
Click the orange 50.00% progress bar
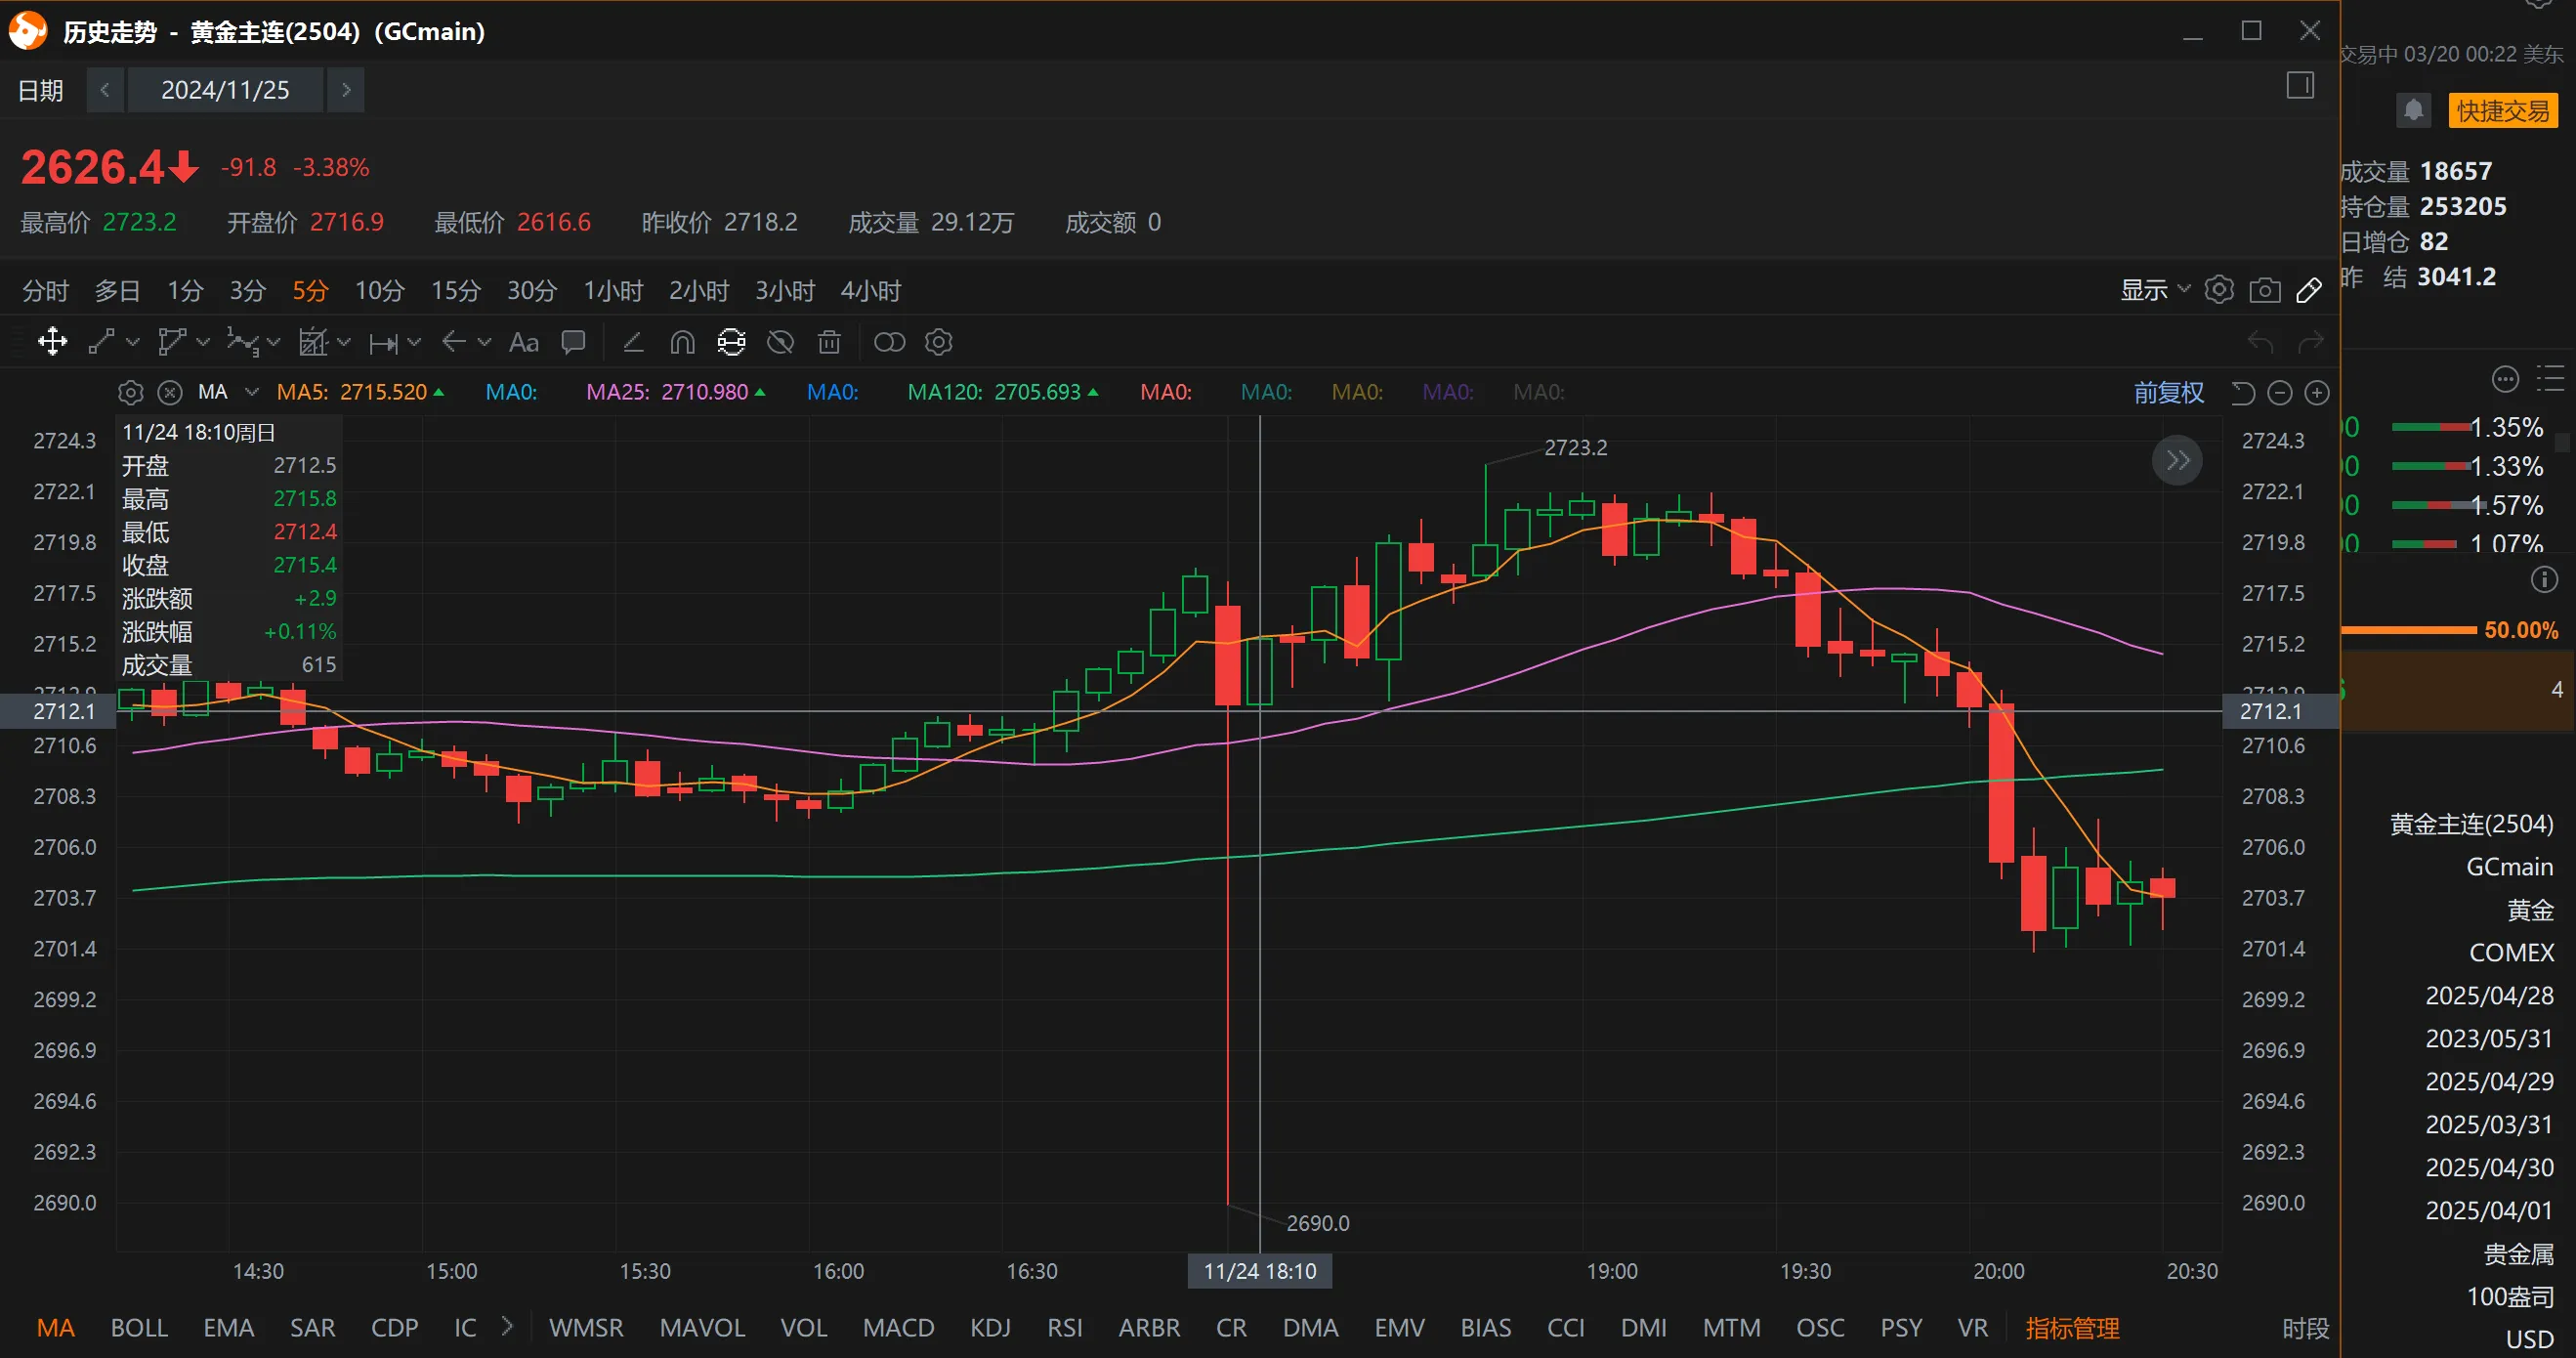2410,630
